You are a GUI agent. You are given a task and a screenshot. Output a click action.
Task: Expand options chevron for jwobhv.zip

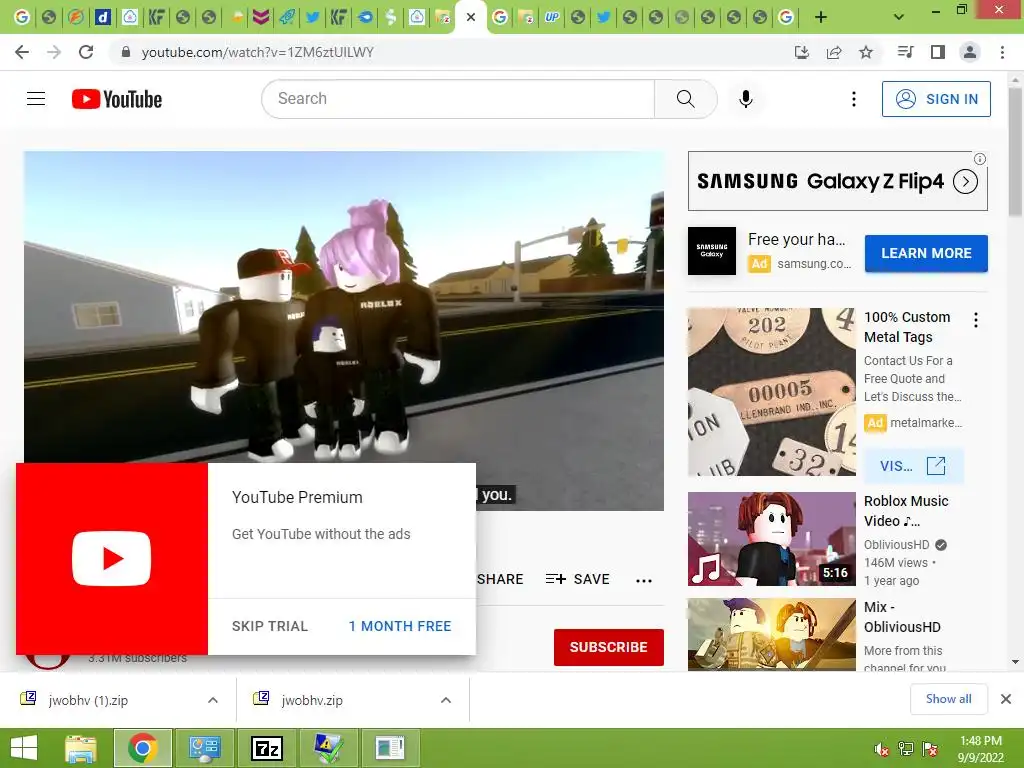click(446, 700)
